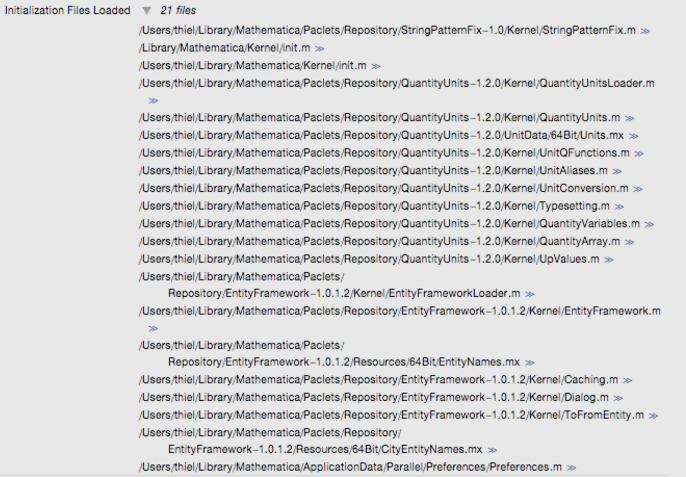Open the arrow icon after Dialog.m
Image resolution: width=686 pixels, height=477 pixels.
pos(618,398)
